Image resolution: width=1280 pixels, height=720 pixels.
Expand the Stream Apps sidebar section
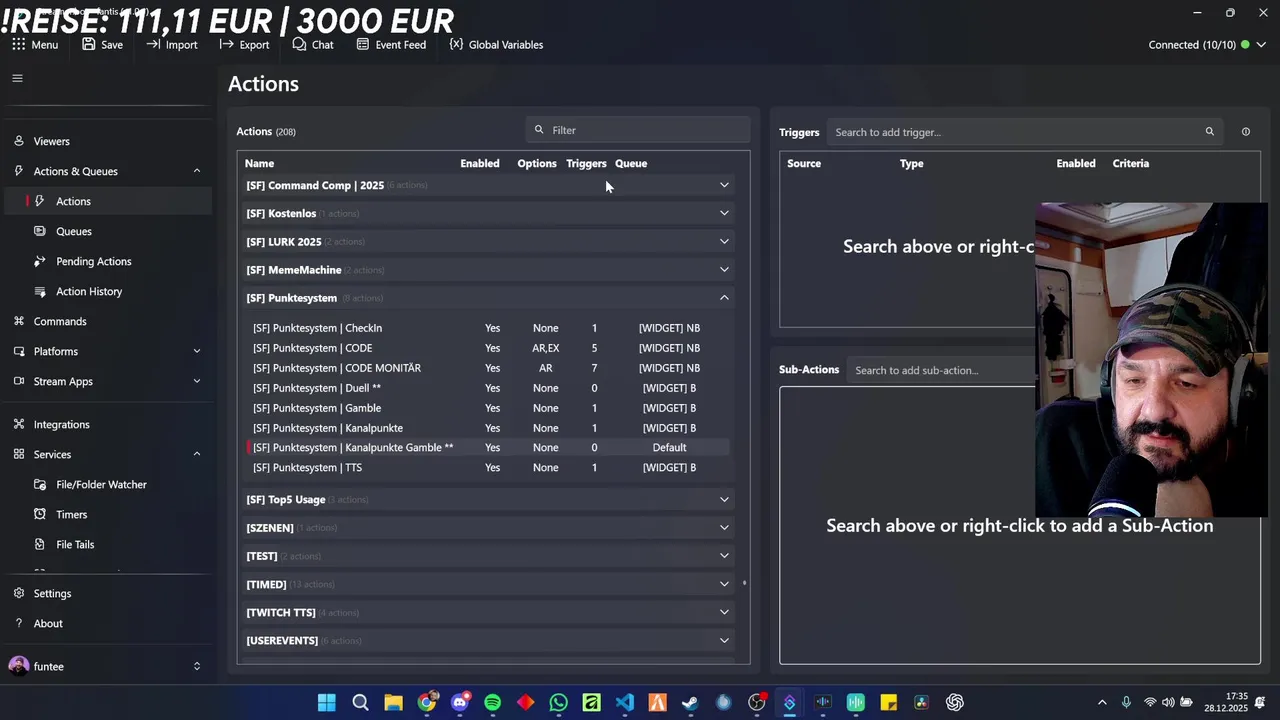[196, 381]
